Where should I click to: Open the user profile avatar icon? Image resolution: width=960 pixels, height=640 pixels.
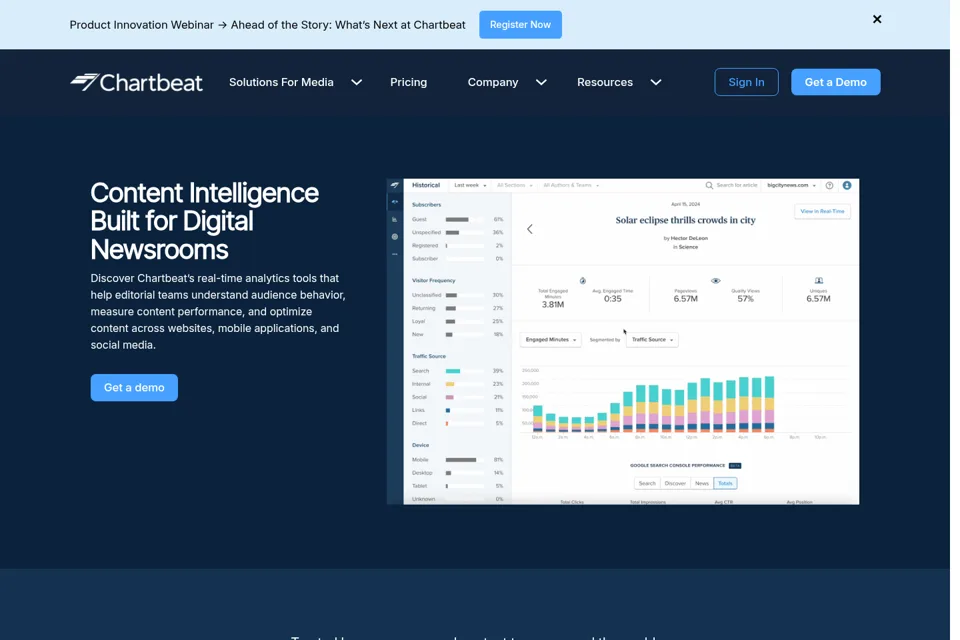(847, 185)
